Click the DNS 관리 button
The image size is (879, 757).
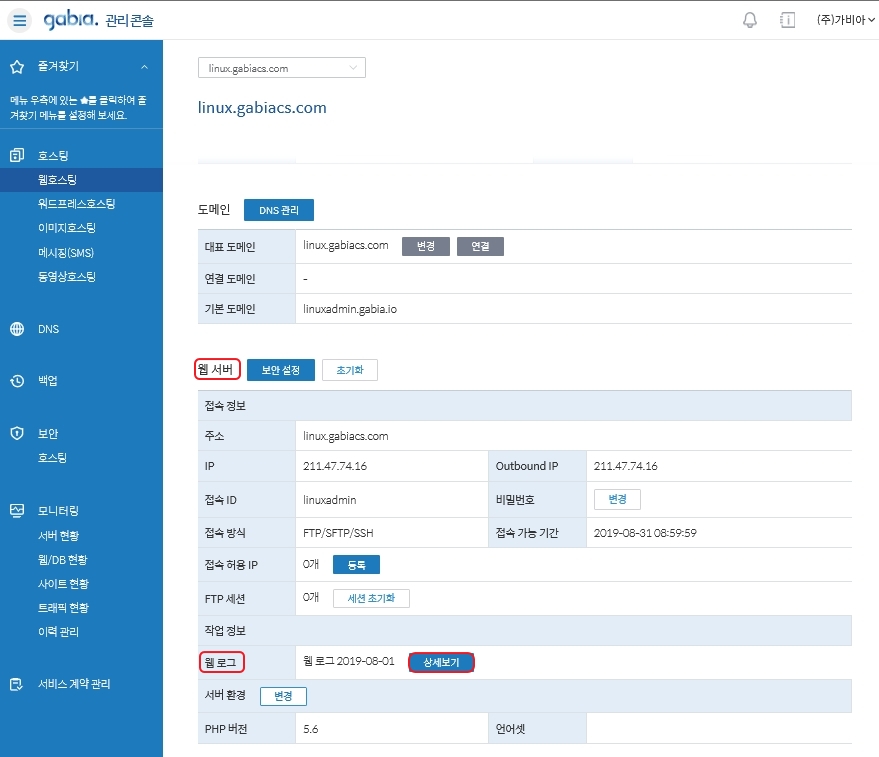point(279,210)
